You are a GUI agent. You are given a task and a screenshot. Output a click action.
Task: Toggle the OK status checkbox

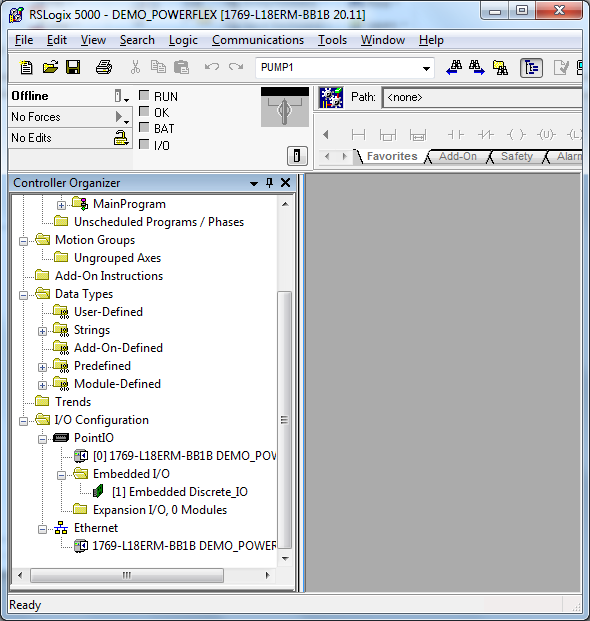(144, 111)
